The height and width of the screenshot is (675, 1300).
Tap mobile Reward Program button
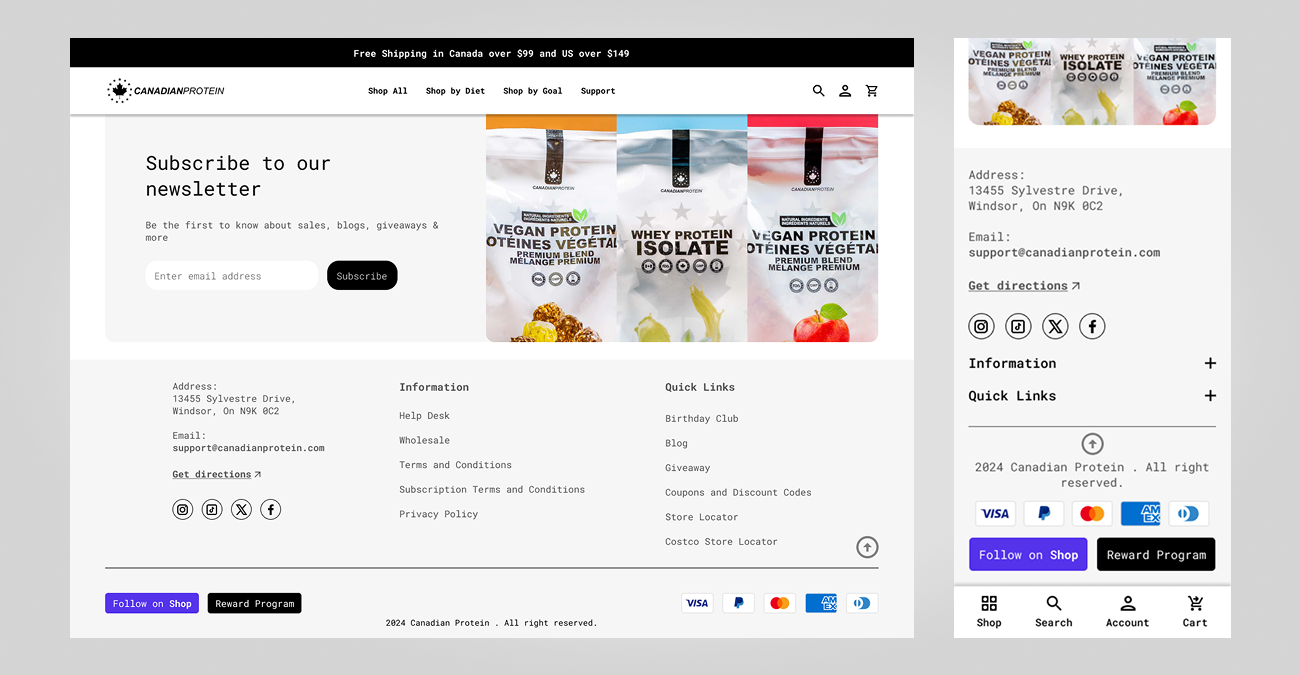pos(1156,554)
